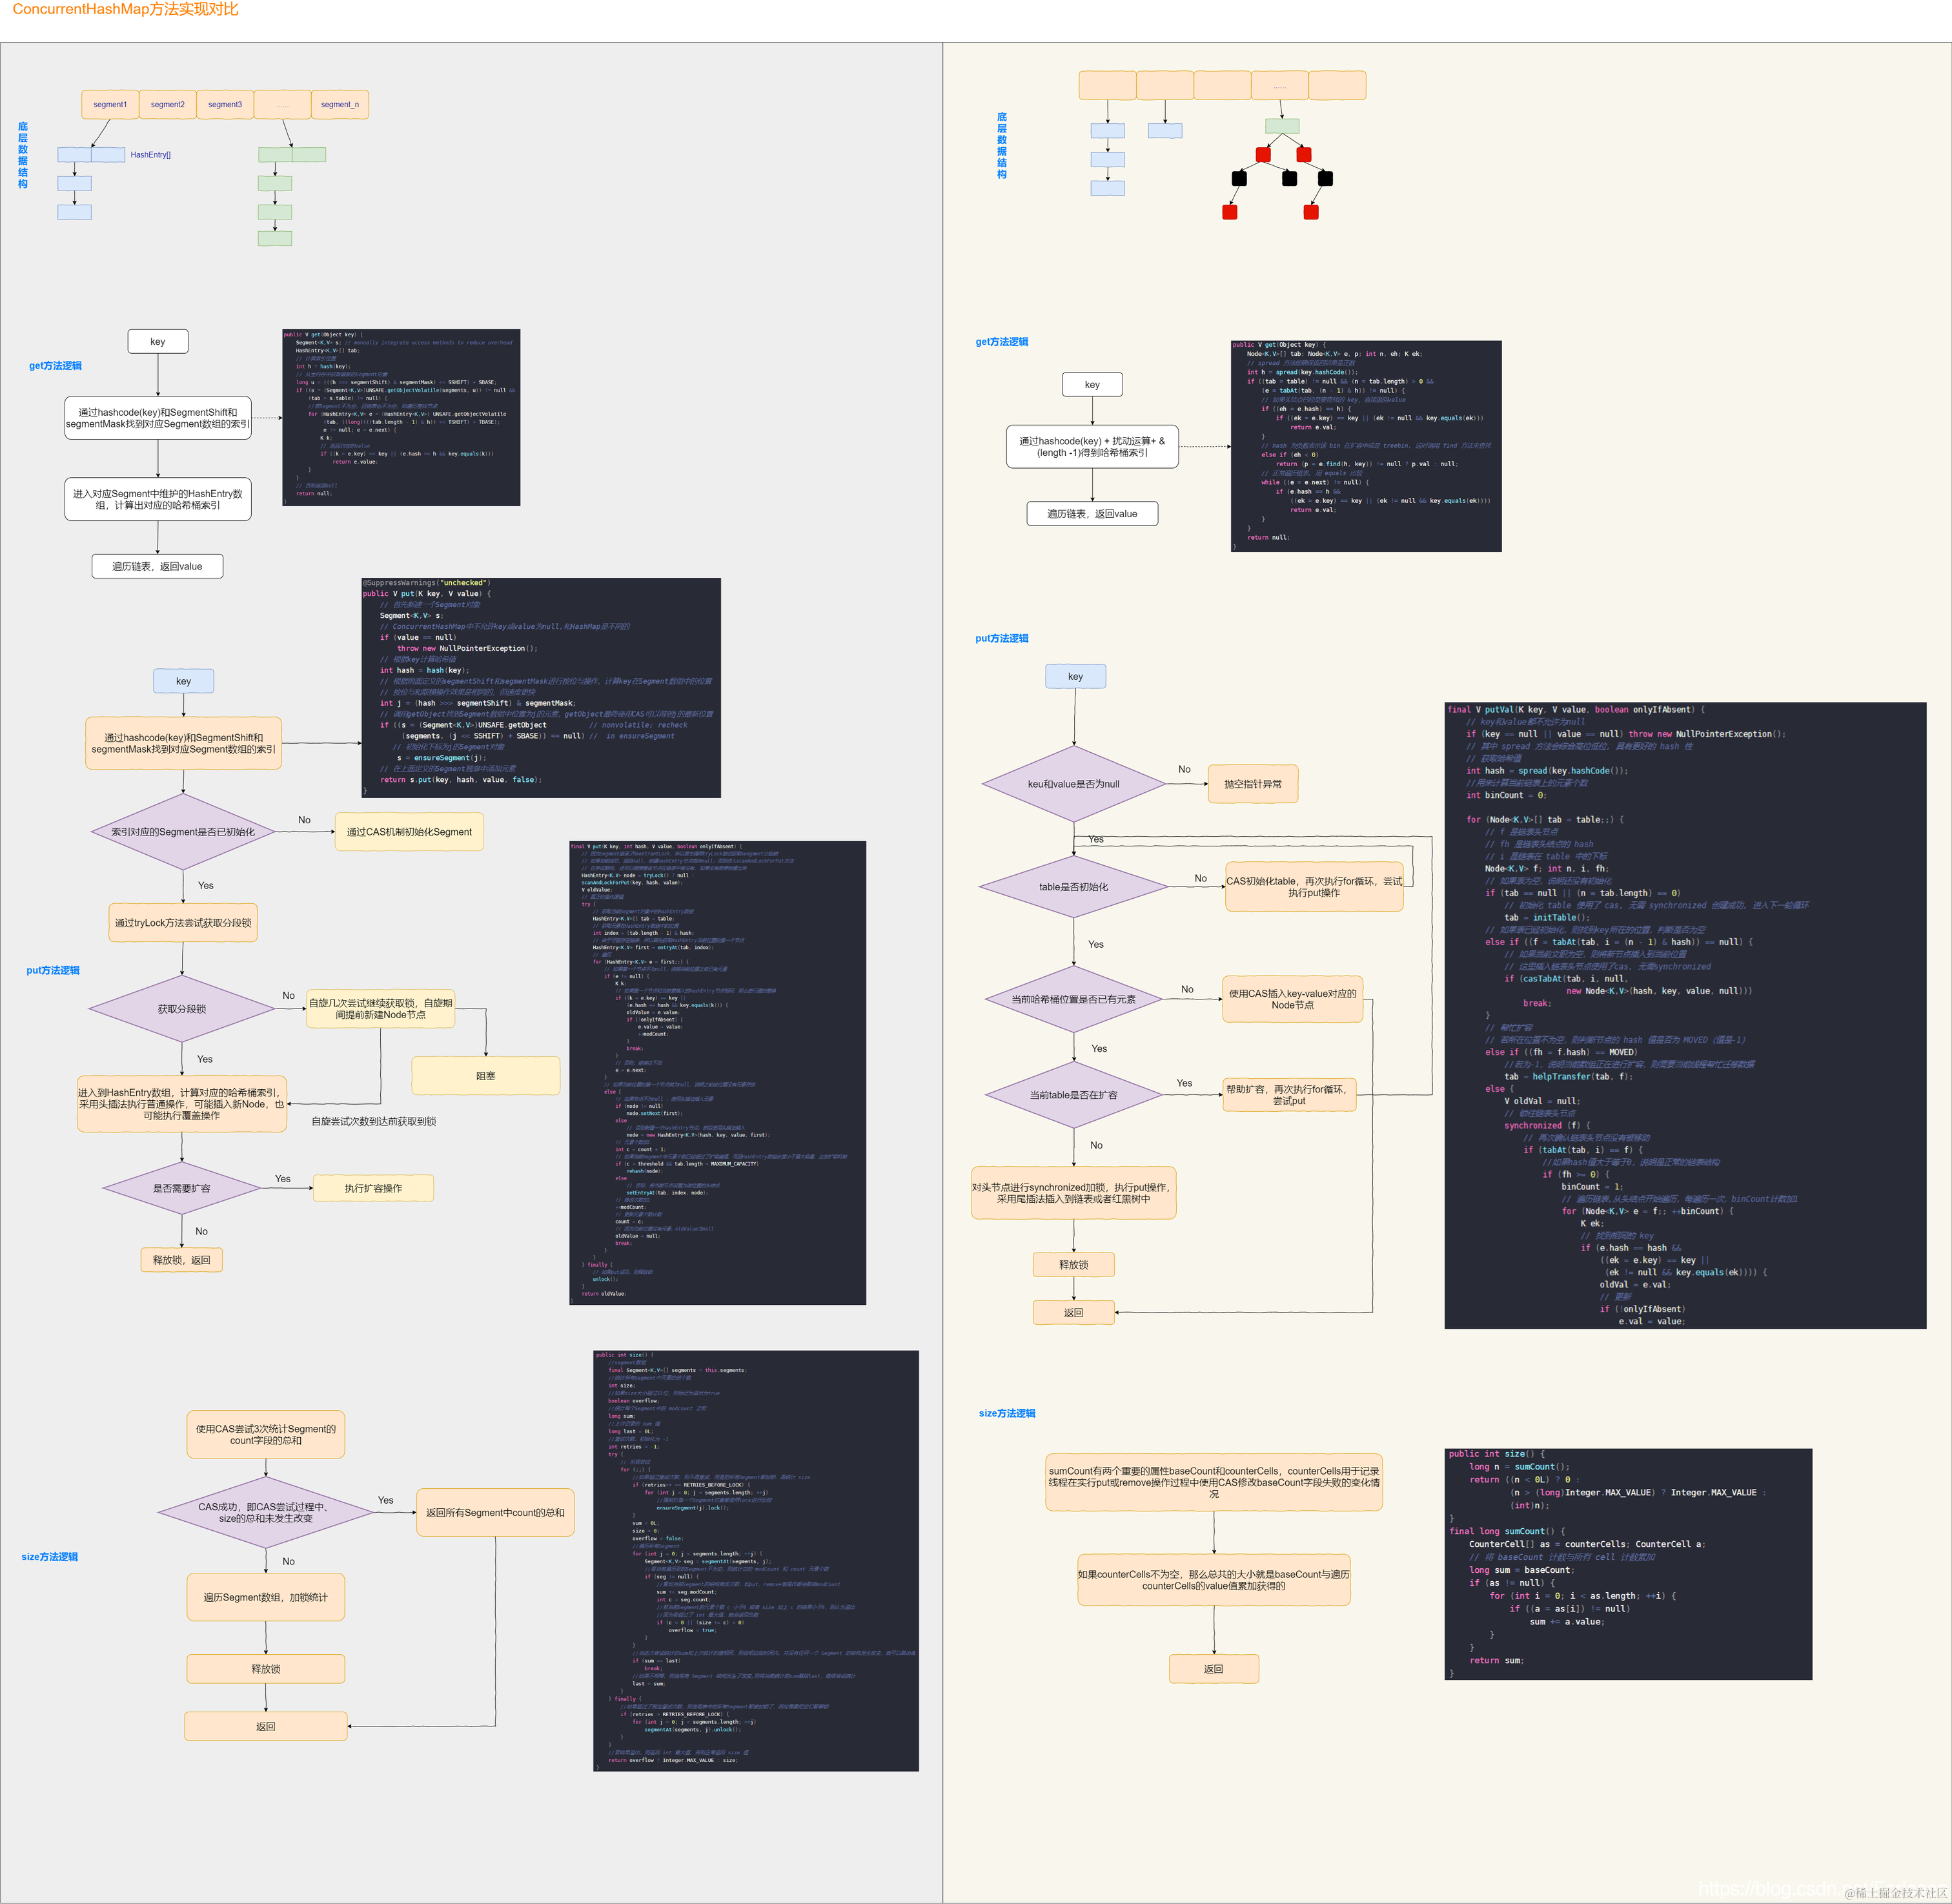This screenshot has height=1904, width=1952.
Task: Click the 返回所有Segment中count的总和 box
Action: pos(495,1512)
